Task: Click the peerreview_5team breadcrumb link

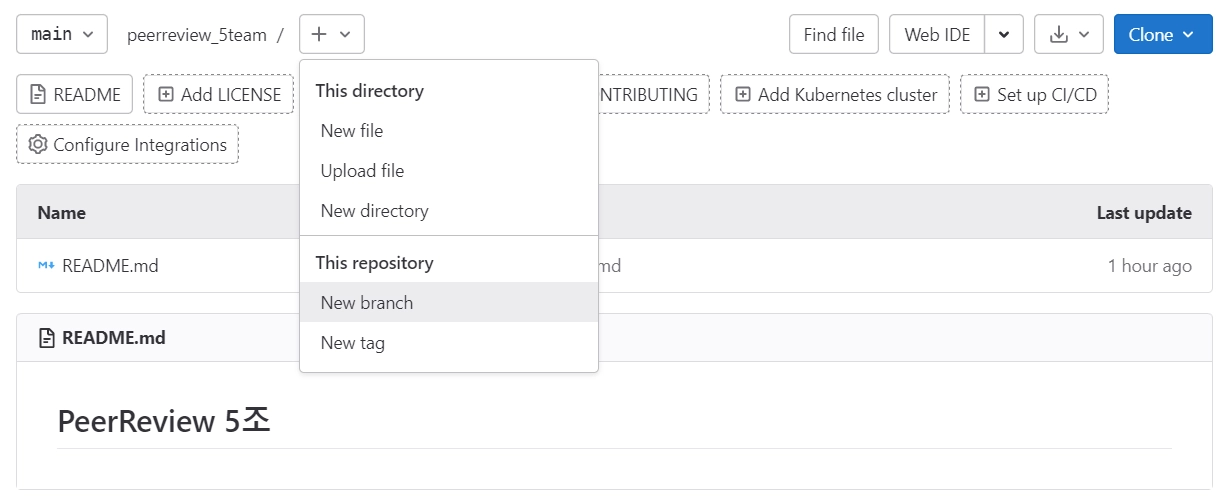Action: 196,35
